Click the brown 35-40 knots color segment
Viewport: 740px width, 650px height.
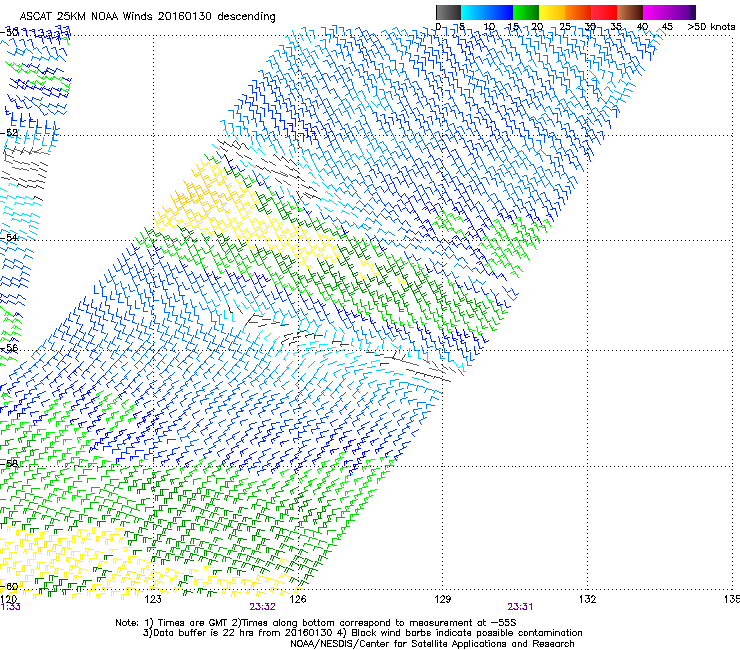[630, 12]
